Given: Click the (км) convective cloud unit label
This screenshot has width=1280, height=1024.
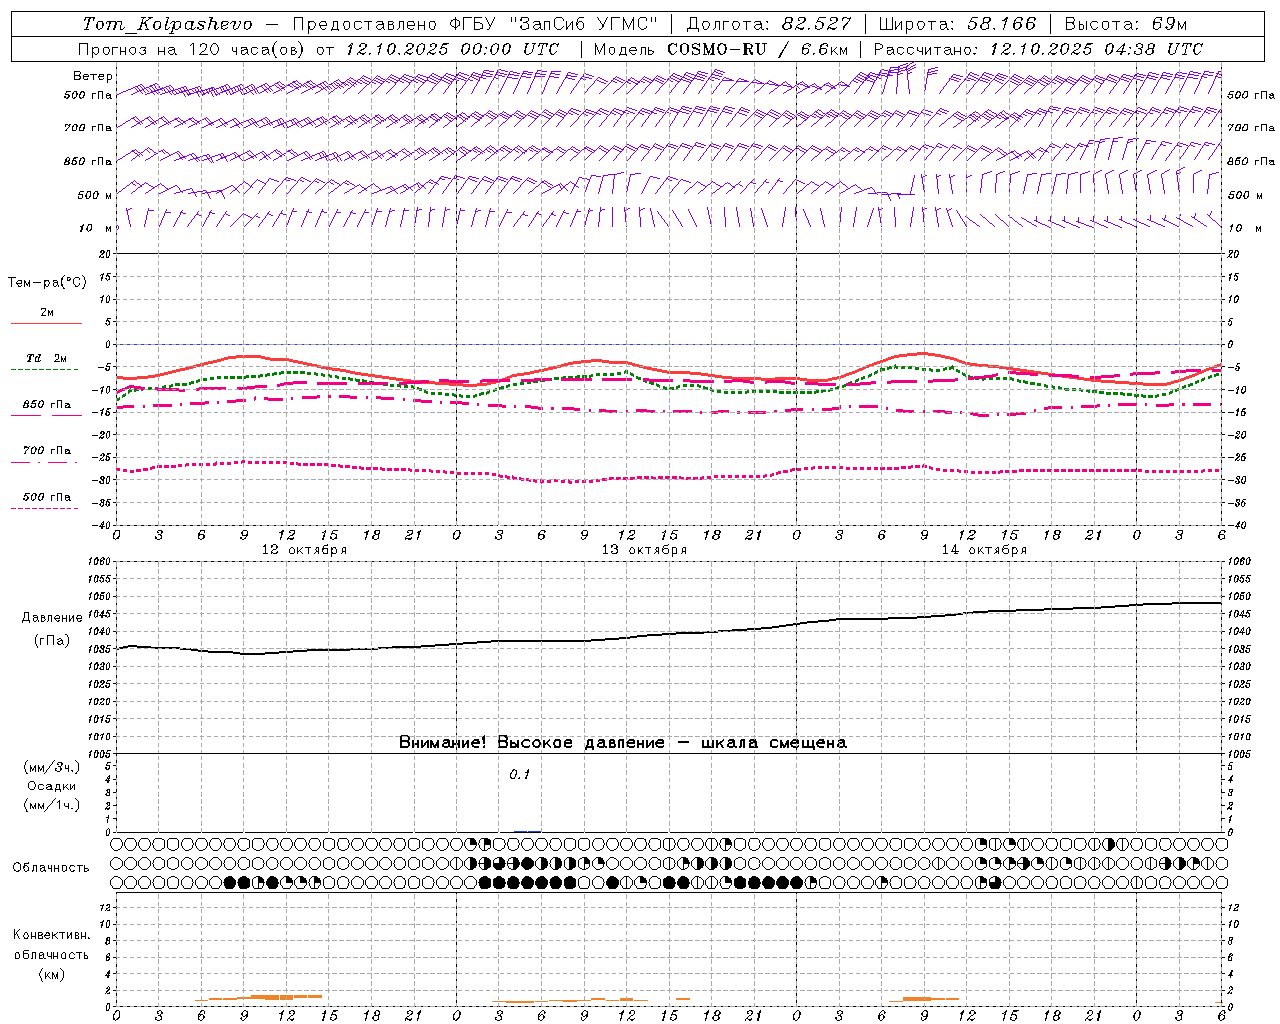Looking at the screenshot, I should point(51,974).
